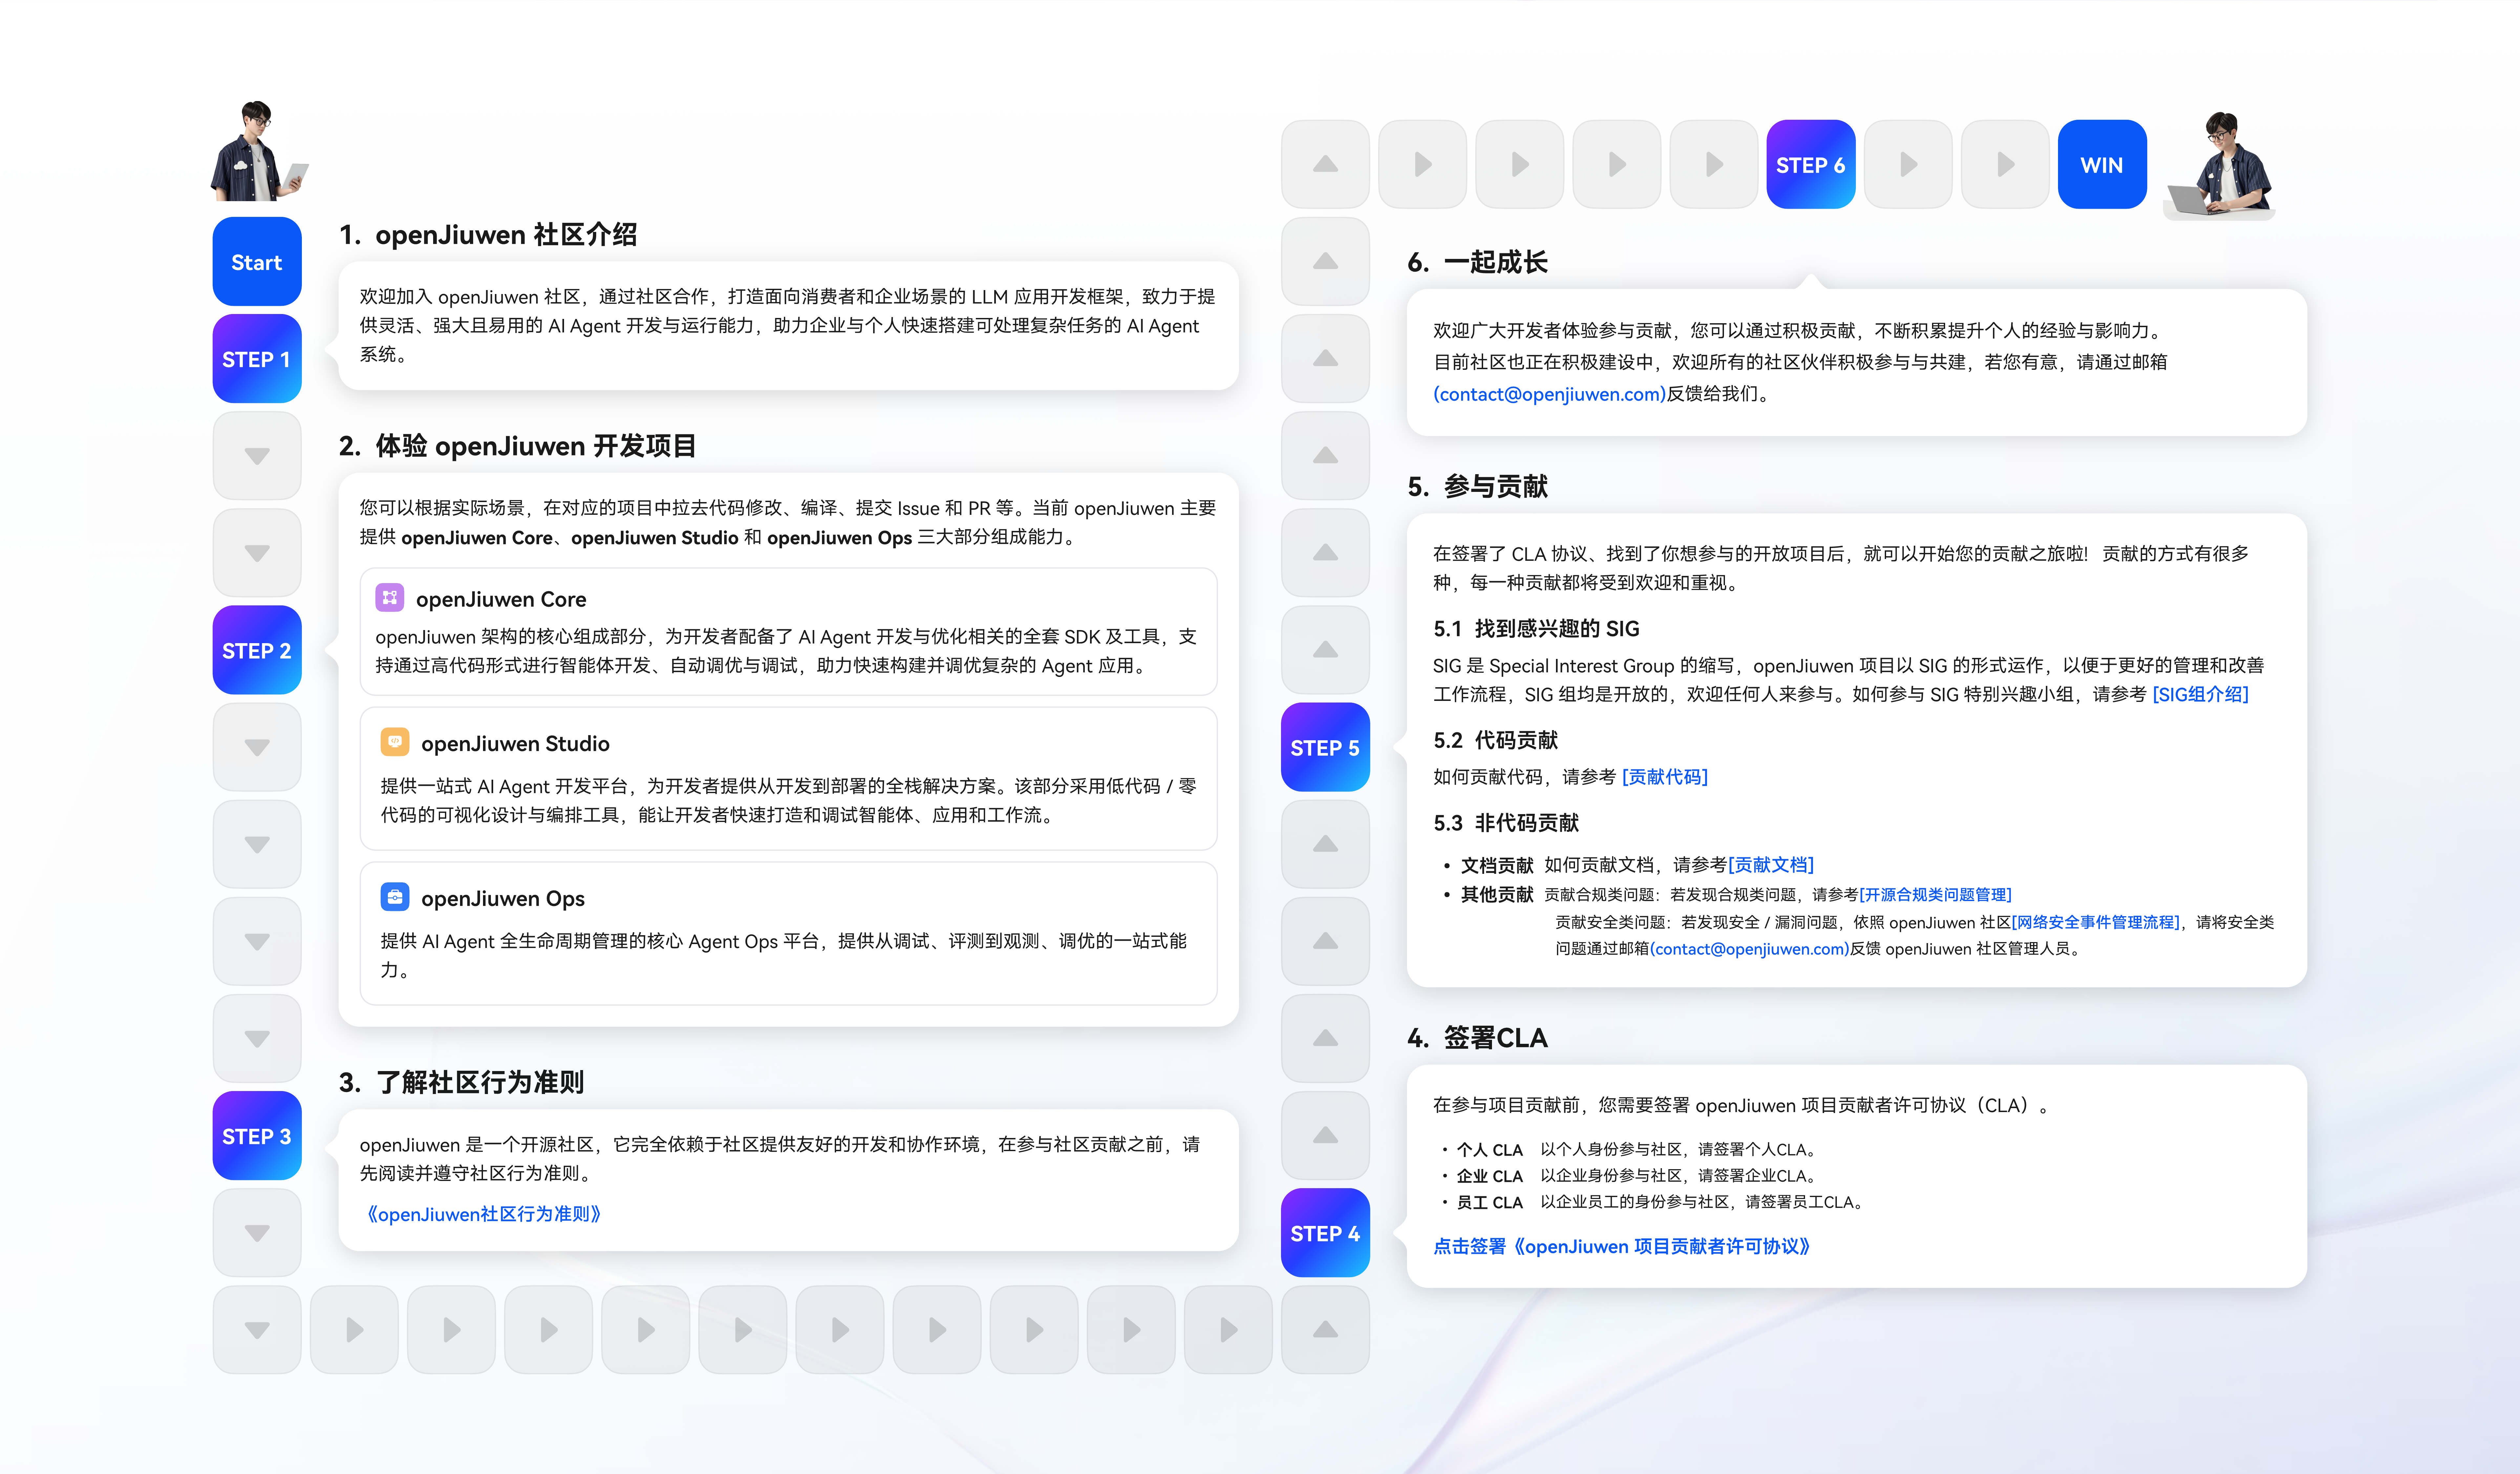Click the down arrow tile below STEP 1
Screen dimensions: 2520x1474
pyautogui.click(x=257, y=456)
